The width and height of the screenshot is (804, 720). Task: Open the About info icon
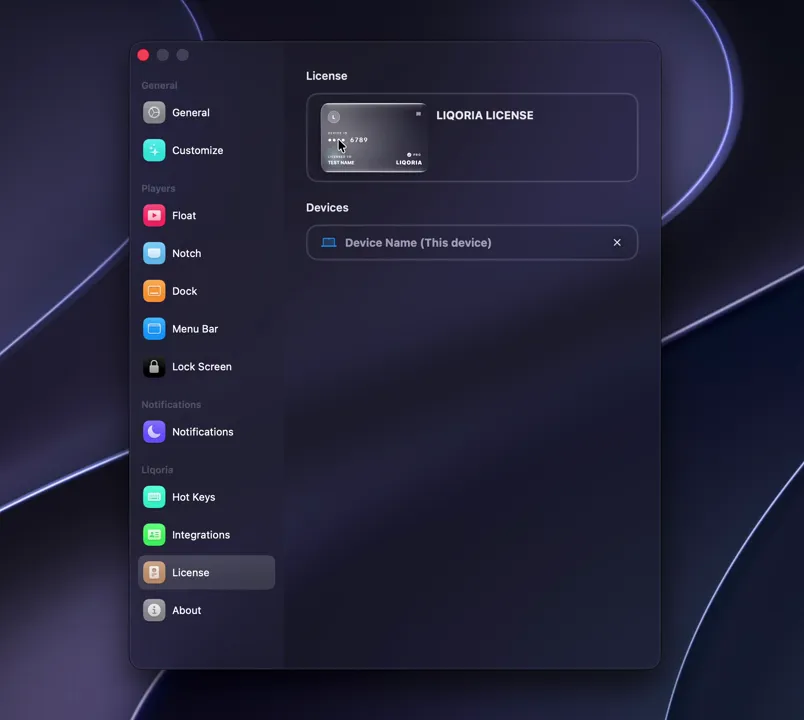click(x=154, y=610)
